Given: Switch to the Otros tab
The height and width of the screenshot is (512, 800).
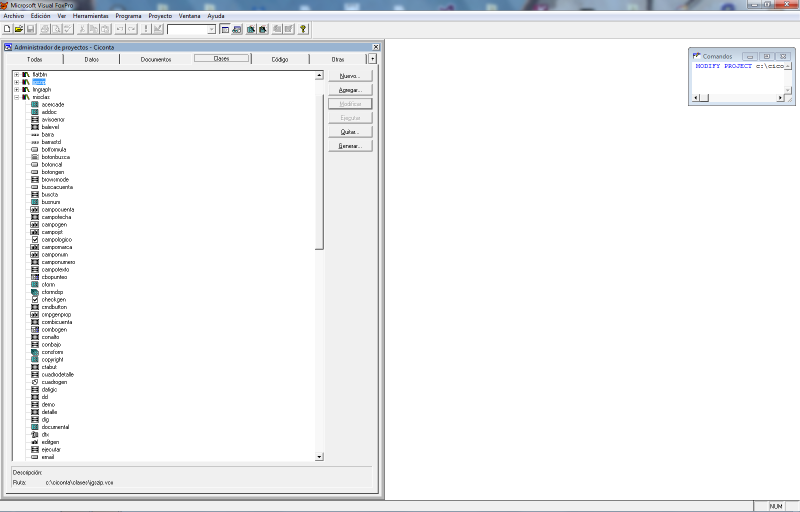Looking at the screenshot, I should pos(338,60).
